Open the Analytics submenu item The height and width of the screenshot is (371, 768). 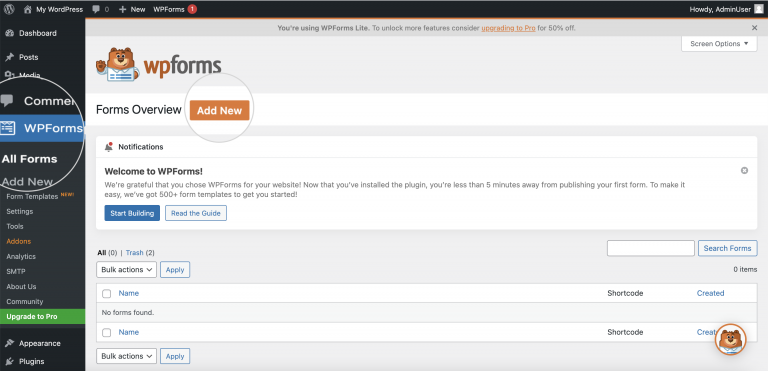click(x=21, y=256)
